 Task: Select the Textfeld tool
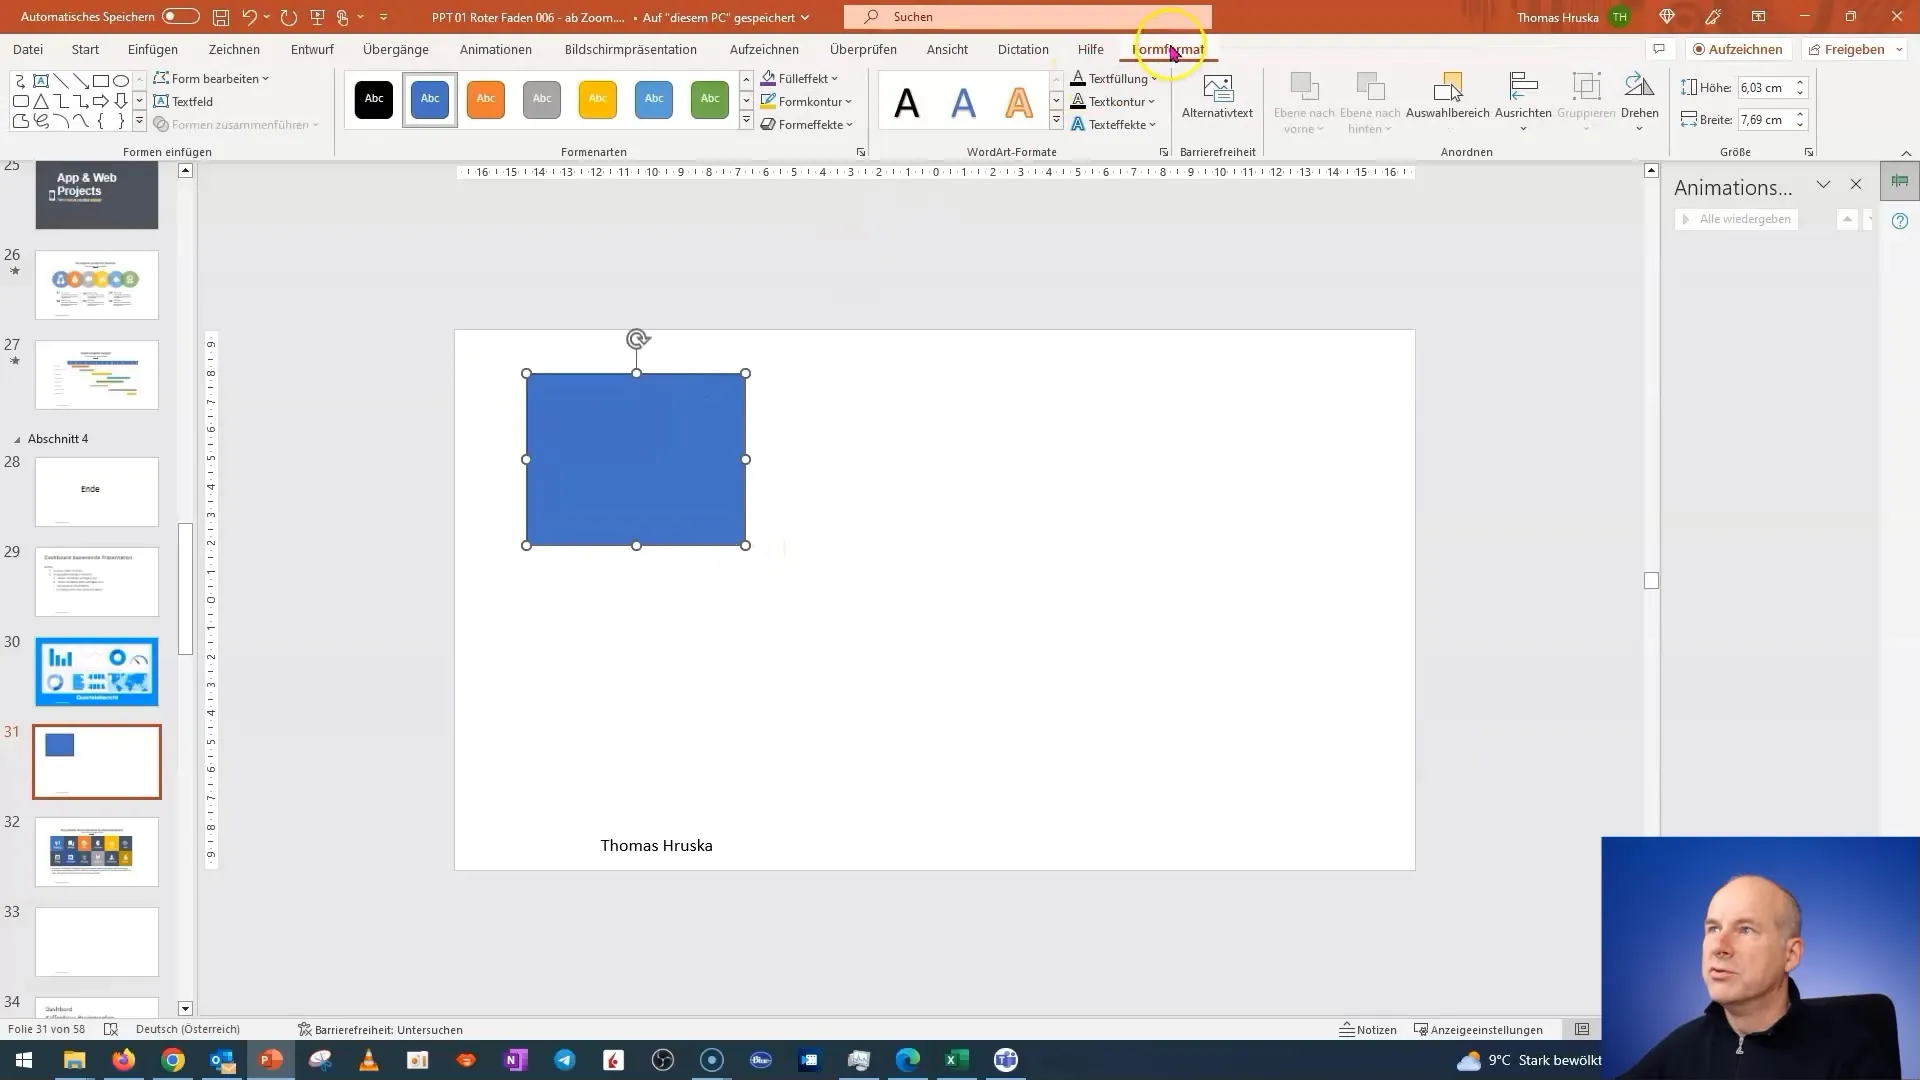[x=183, y=101]
